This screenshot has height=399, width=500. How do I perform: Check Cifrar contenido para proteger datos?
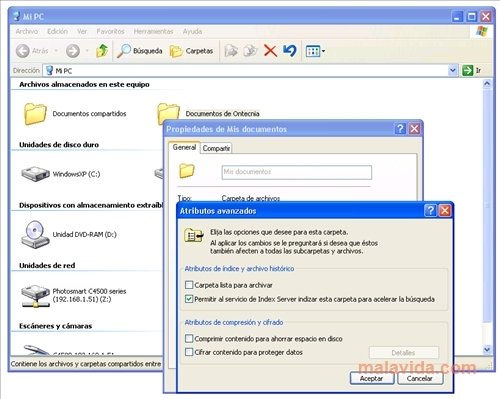click(x=189, y=352)
